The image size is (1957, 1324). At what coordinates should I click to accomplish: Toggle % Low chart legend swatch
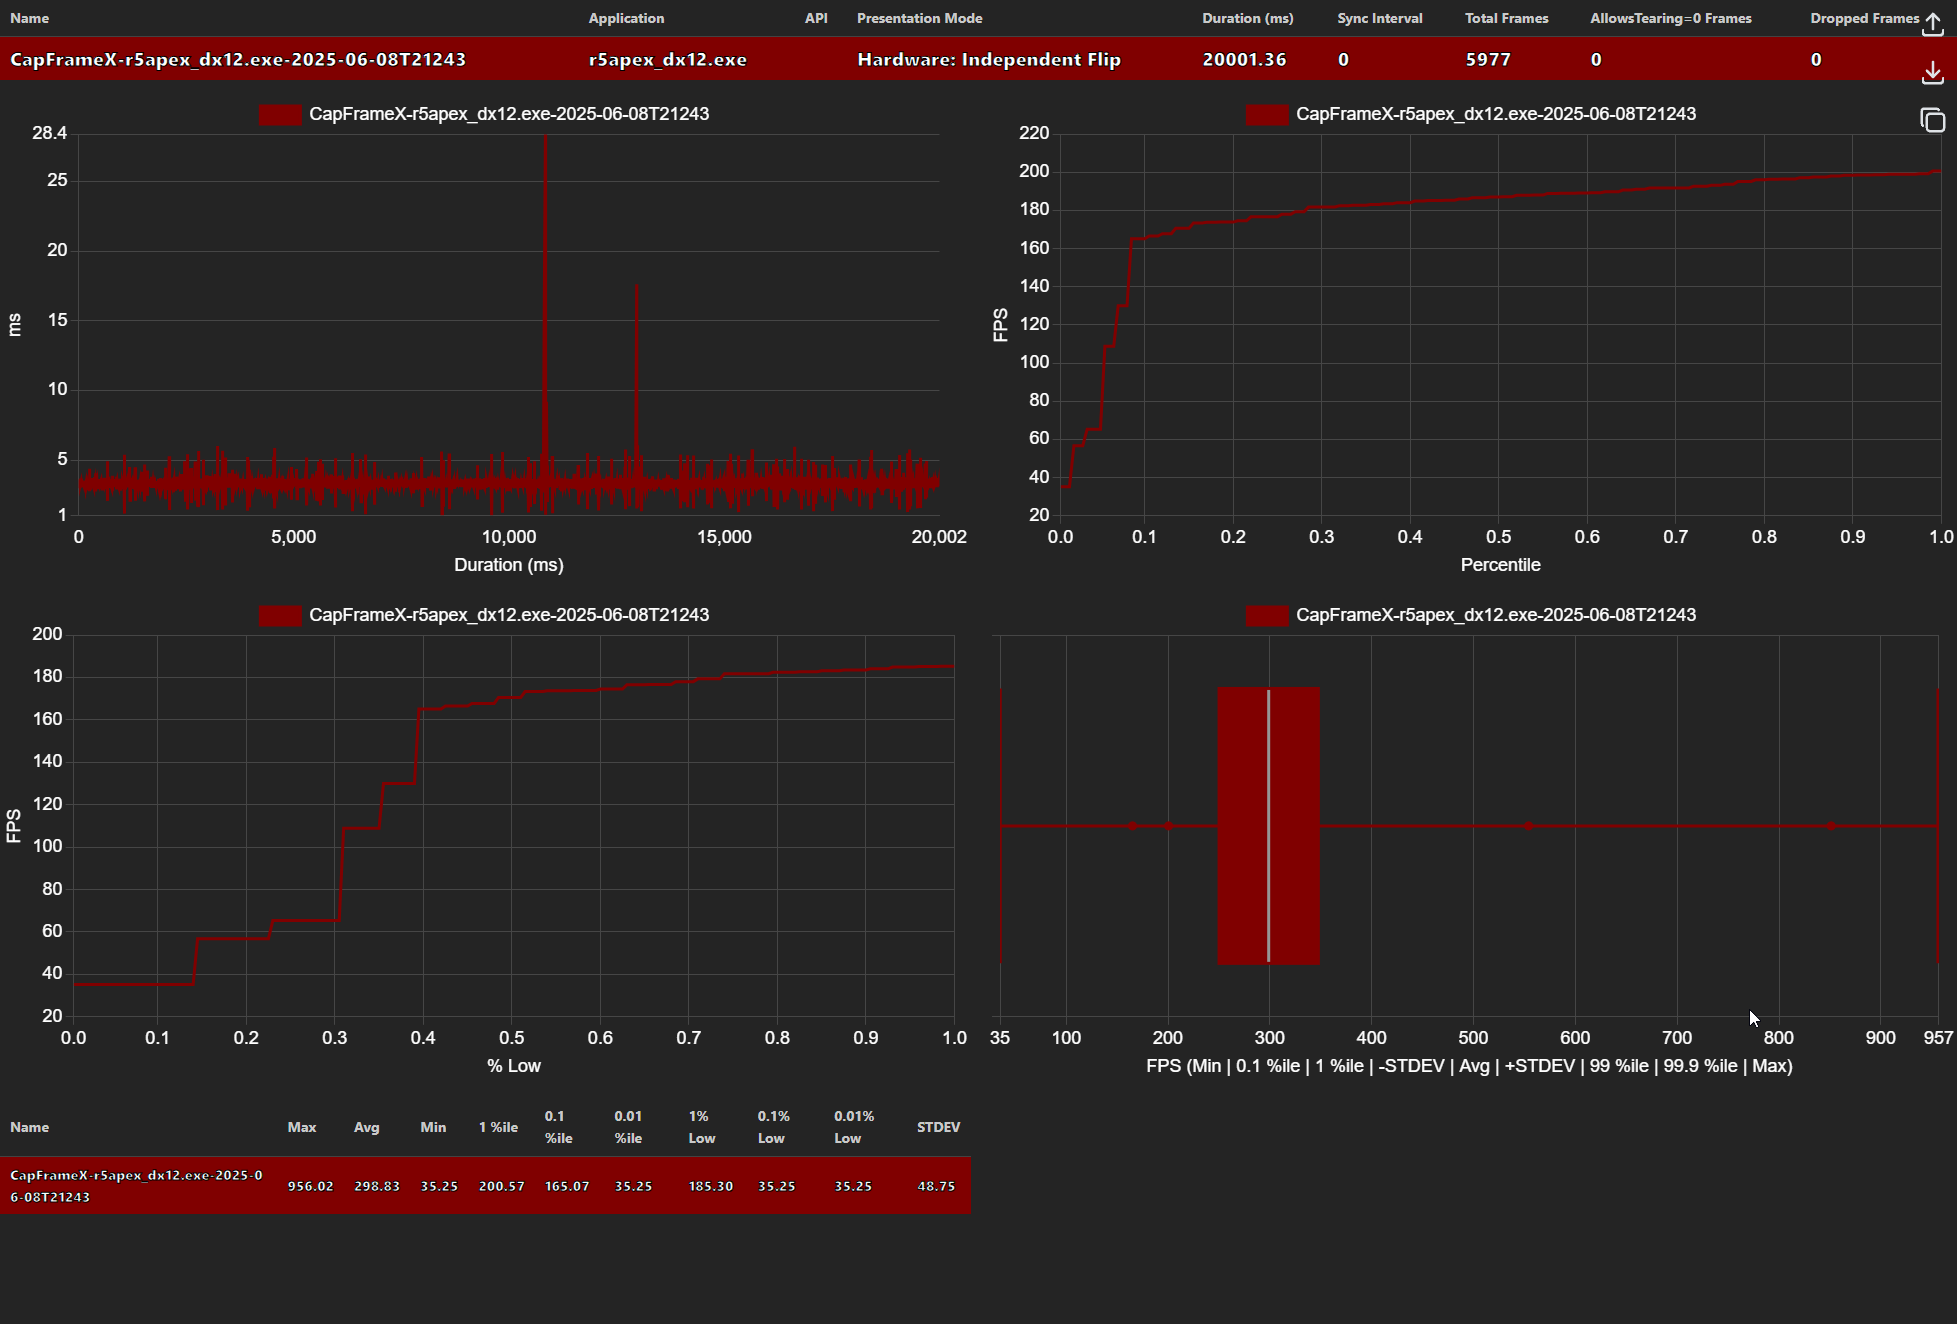(280, 615)
